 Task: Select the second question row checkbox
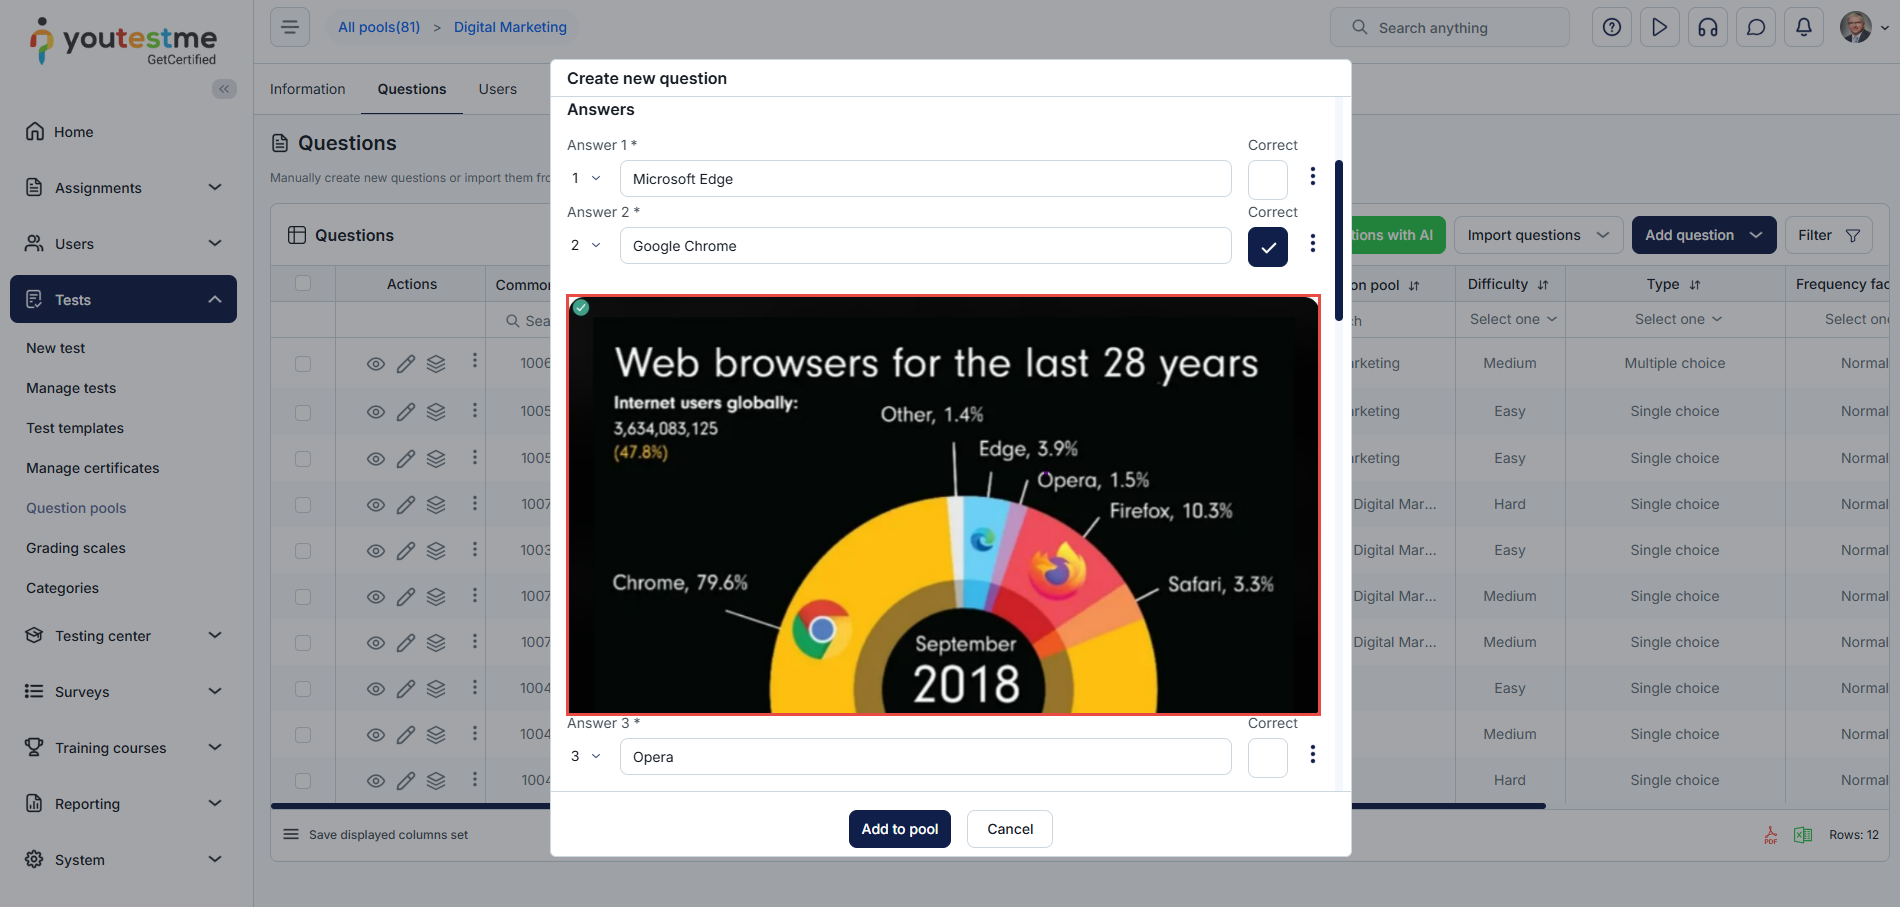(303, 412)
